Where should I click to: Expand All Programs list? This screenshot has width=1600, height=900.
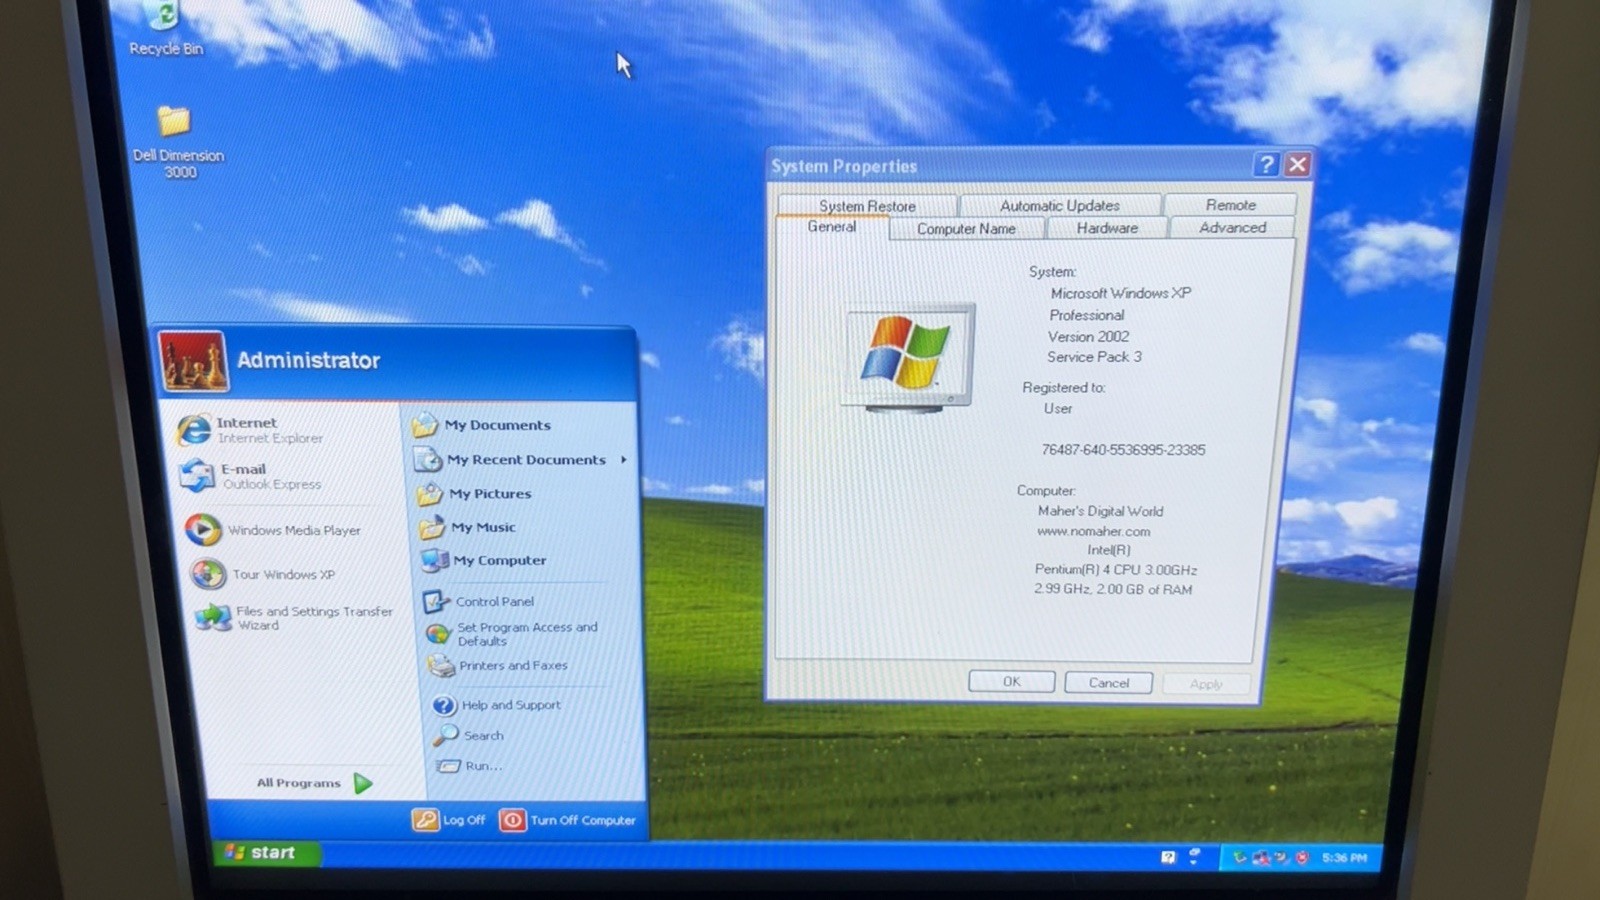pyautogui.click(x=314, y=783)
